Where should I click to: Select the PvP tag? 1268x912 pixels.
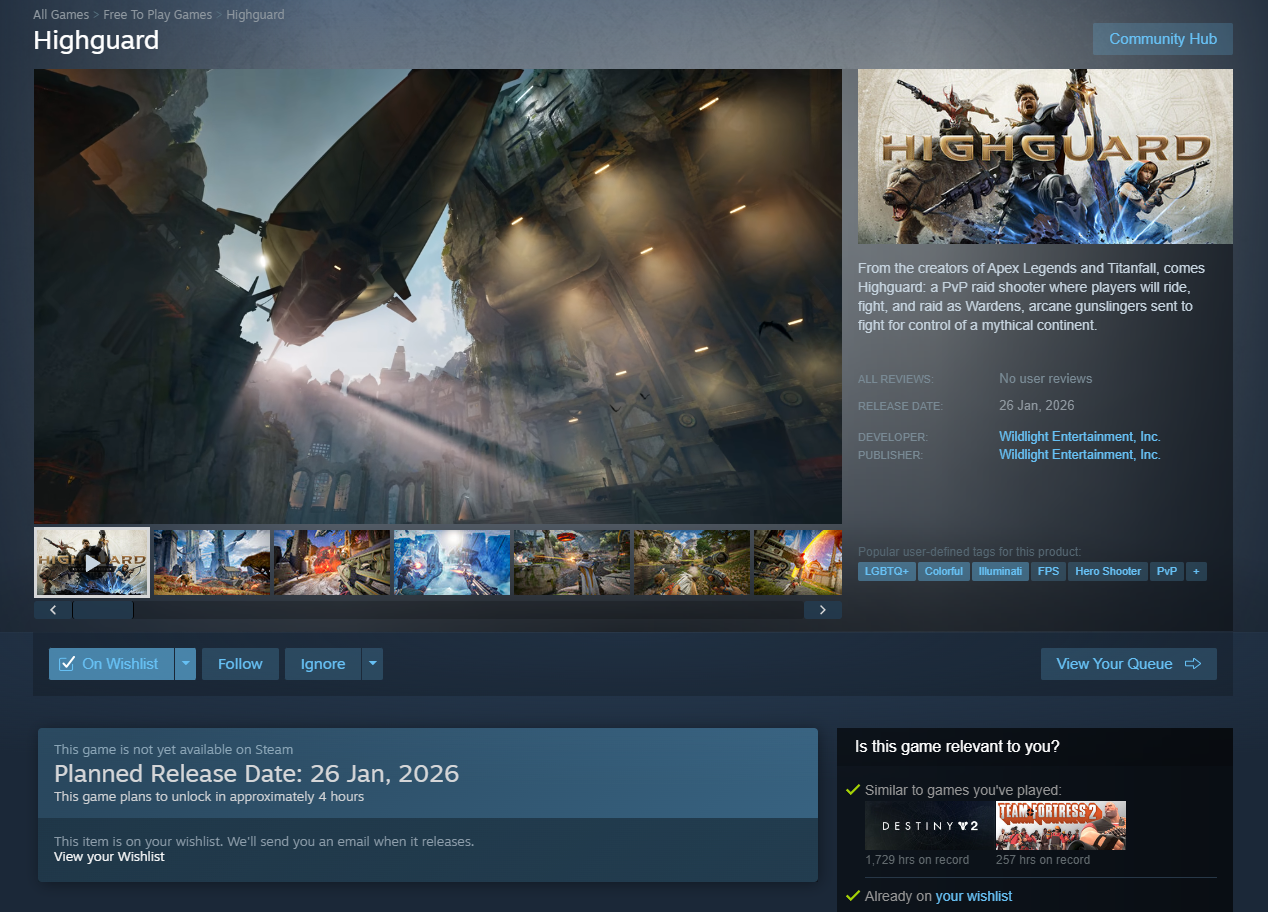point(1167,572)
